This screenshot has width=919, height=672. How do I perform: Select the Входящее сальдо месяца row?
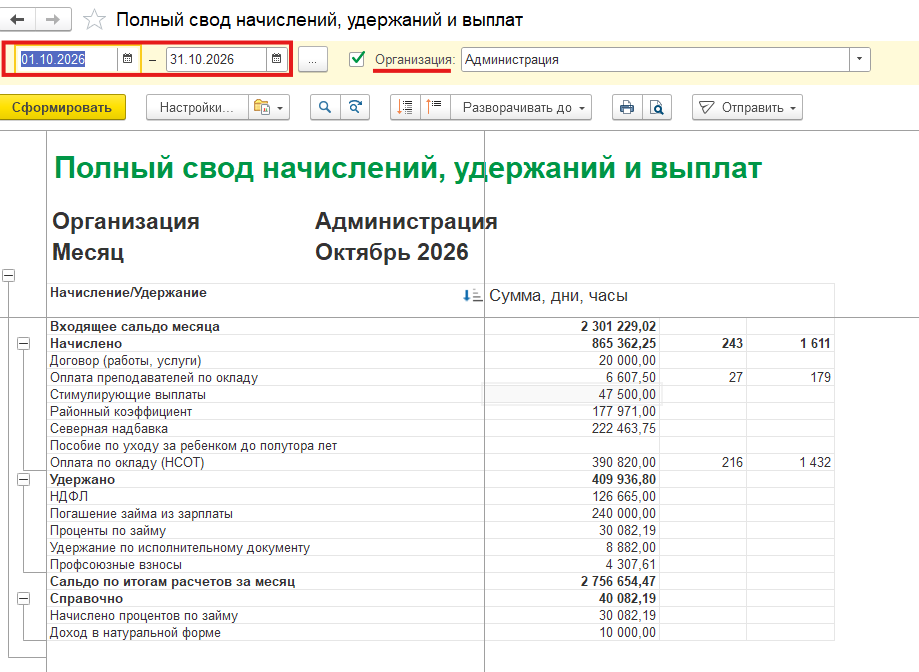440,326
